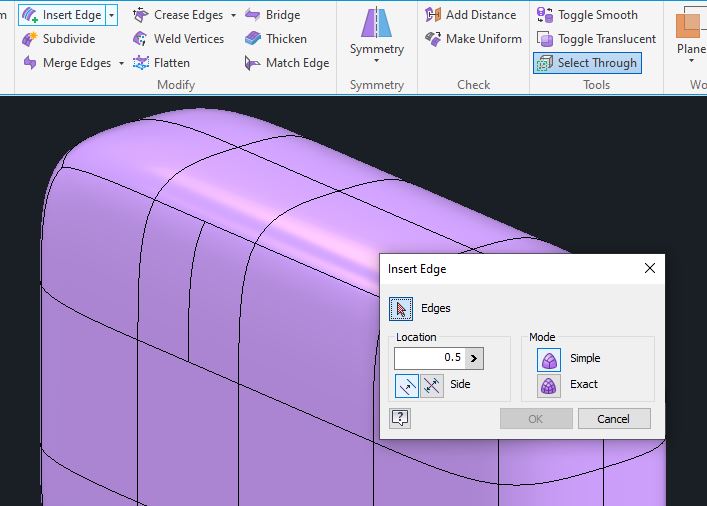The image size is (707, 506).
Task: Click the Flatten tool
Action: tap(161, 63)
